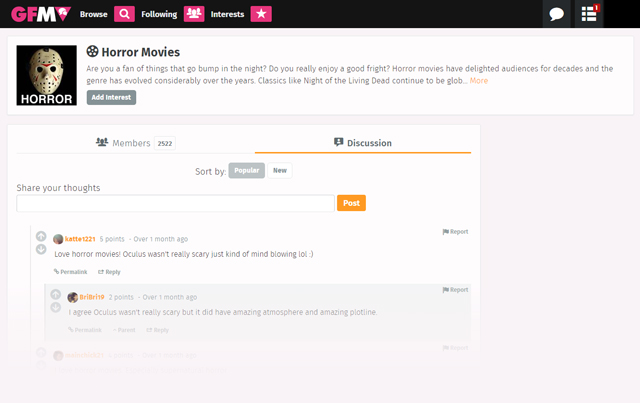Open the chat messages icon
The height and width of the screenshot is (403, 640).
556,14
